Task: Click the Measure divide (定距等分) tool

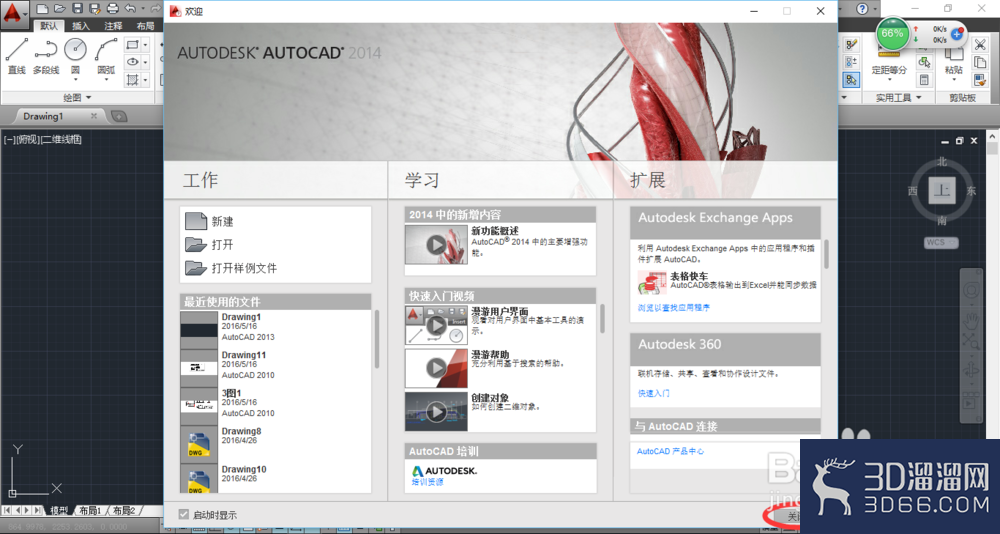Action: point(889,64)
